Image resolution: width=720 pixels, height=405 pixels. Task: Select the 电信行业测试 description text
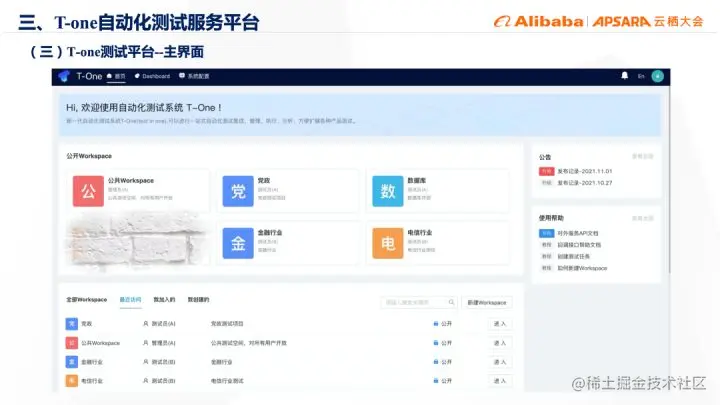227,381
